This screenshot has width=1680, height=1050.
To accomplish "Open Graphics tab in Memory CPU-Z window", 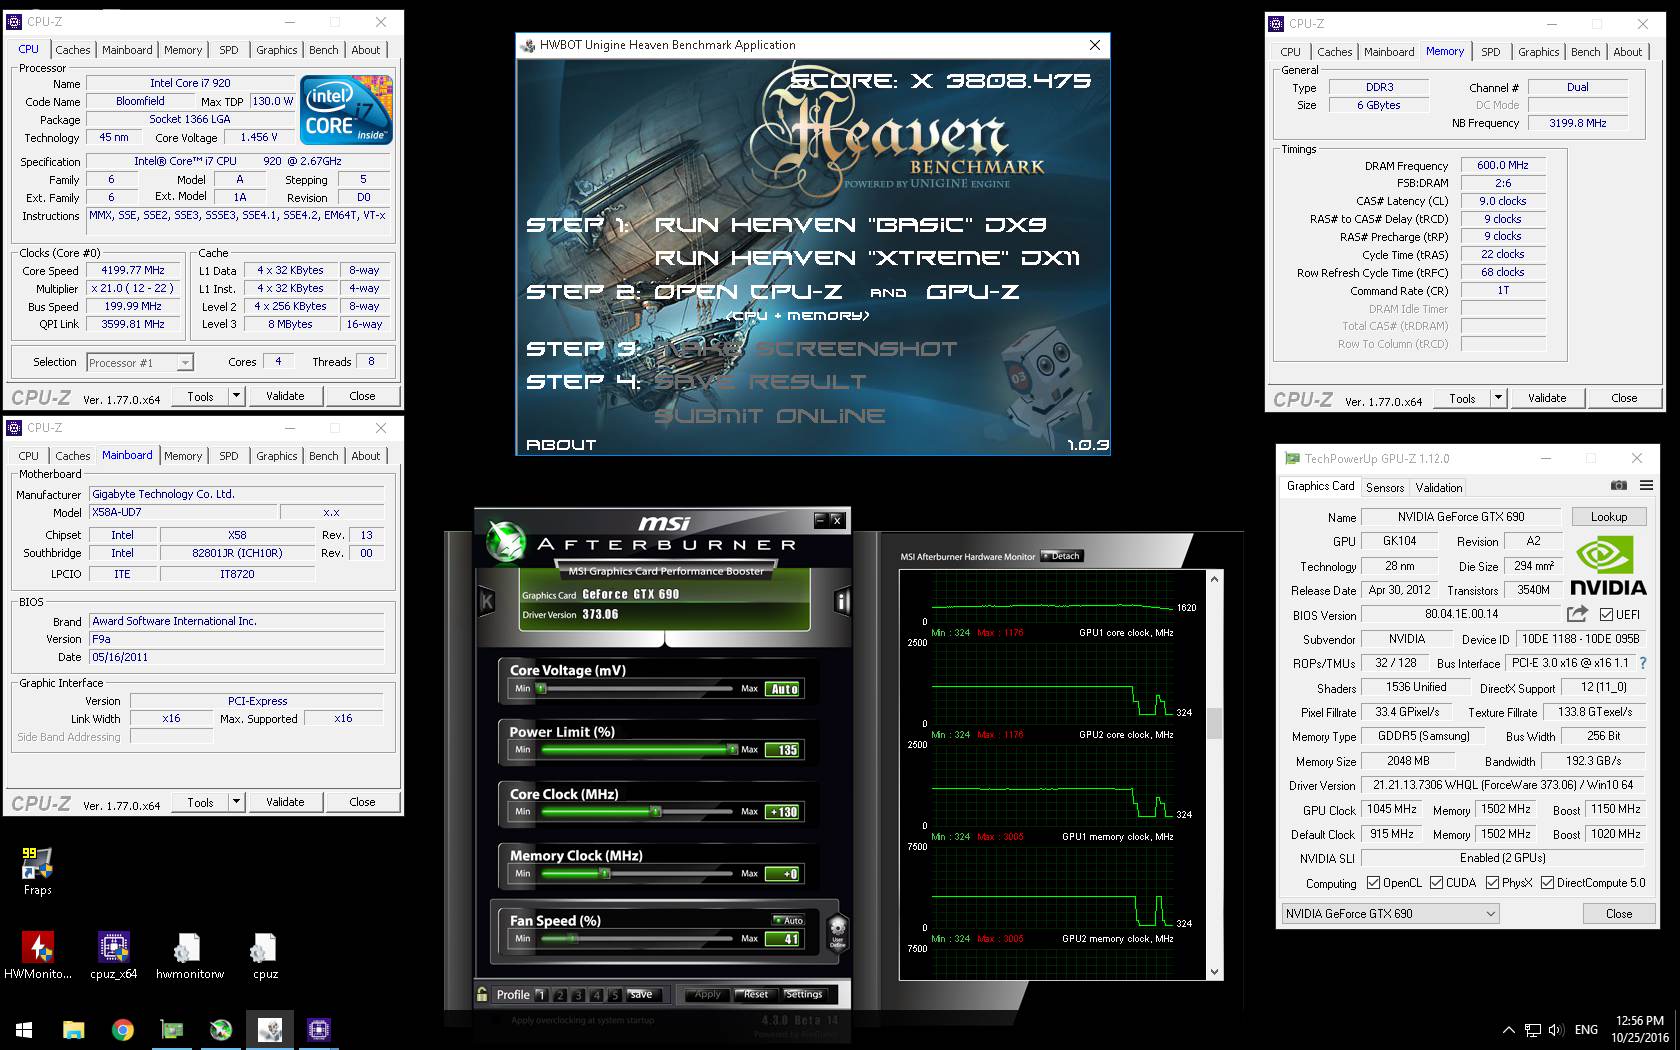I will [1538, 51].
